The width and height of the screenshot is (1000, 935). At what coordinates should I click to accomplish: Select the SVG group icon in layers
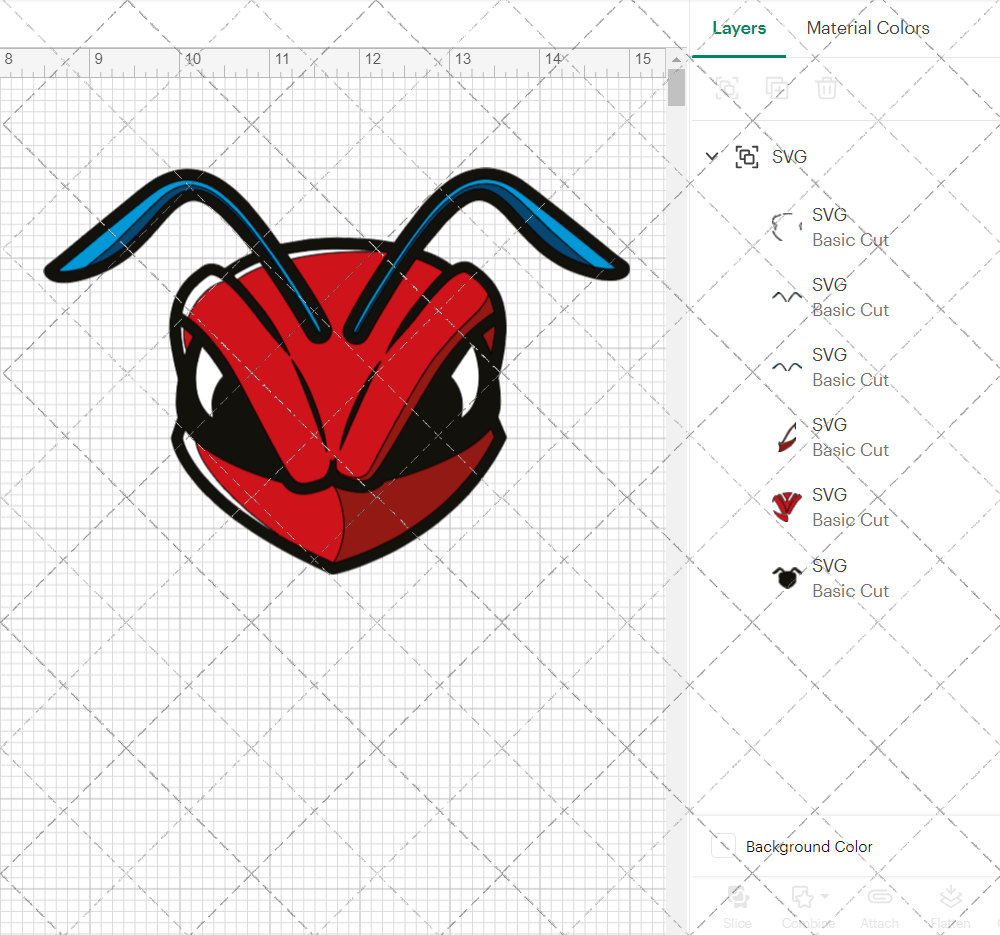tap(747, 157)
